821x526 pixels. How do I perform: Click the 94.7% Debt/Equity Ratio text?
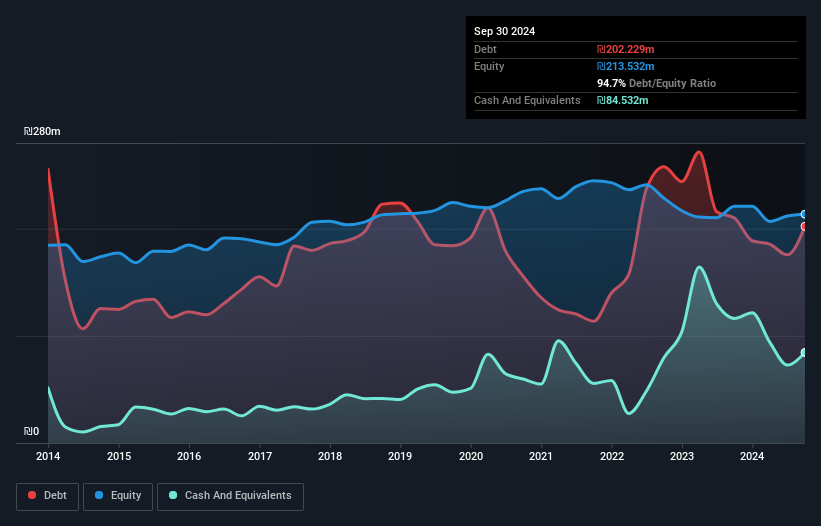coord(656,83)
